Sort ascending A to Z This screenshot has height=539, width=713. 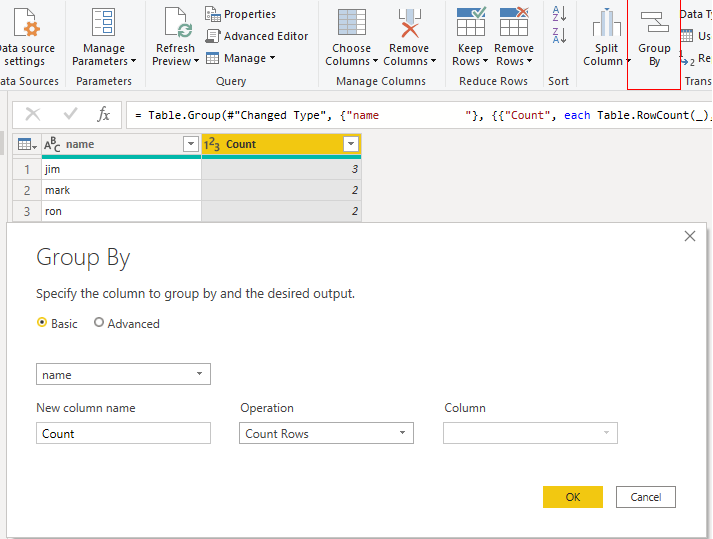559,14
